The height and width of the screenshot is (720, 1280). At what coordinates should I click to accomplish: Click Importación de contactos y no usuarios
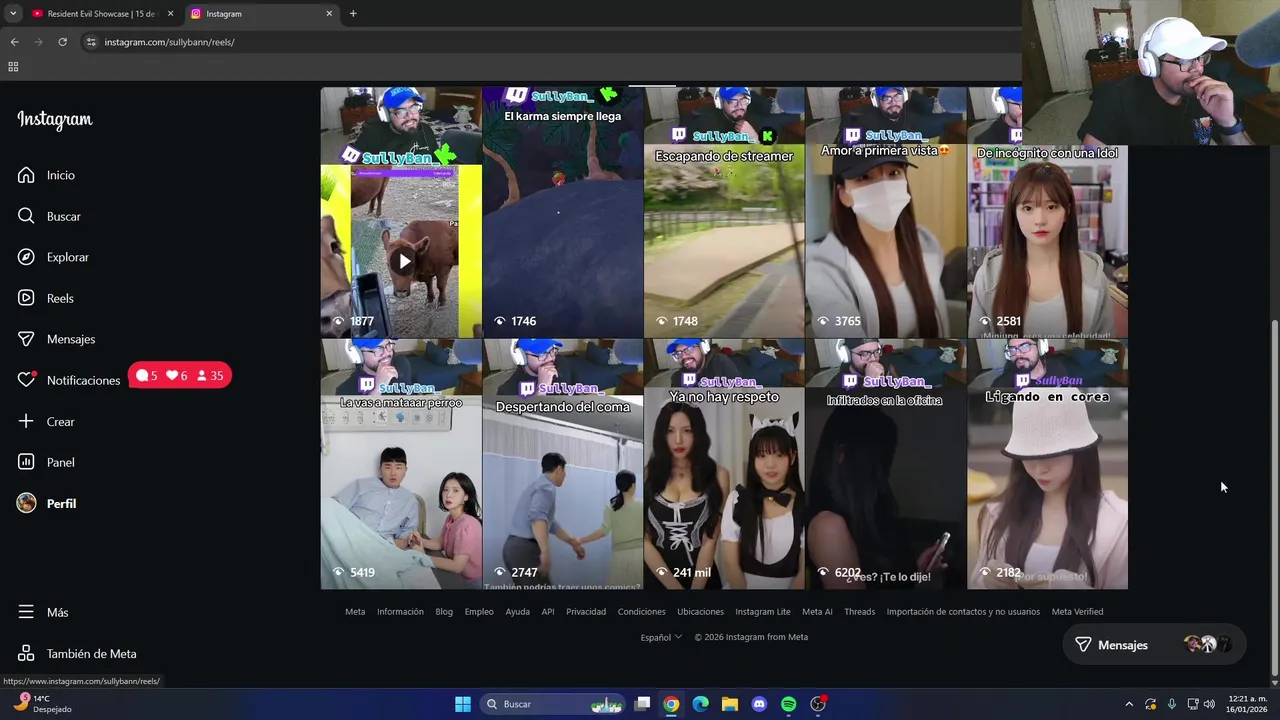pyautogui.click(x=963, y=612)
